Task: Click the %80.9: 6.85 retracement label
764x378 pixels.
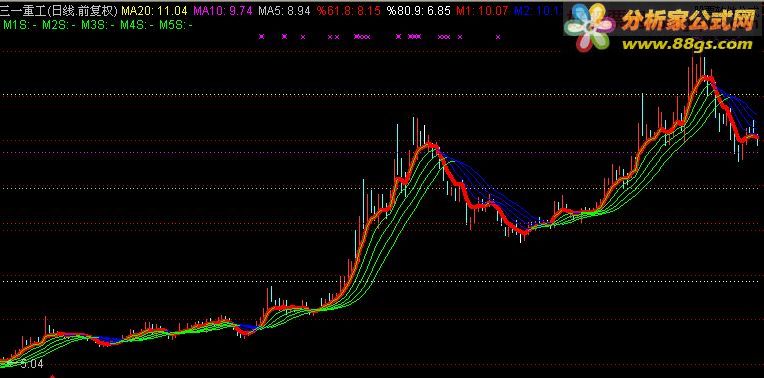Action: click(x=419, y=11)
